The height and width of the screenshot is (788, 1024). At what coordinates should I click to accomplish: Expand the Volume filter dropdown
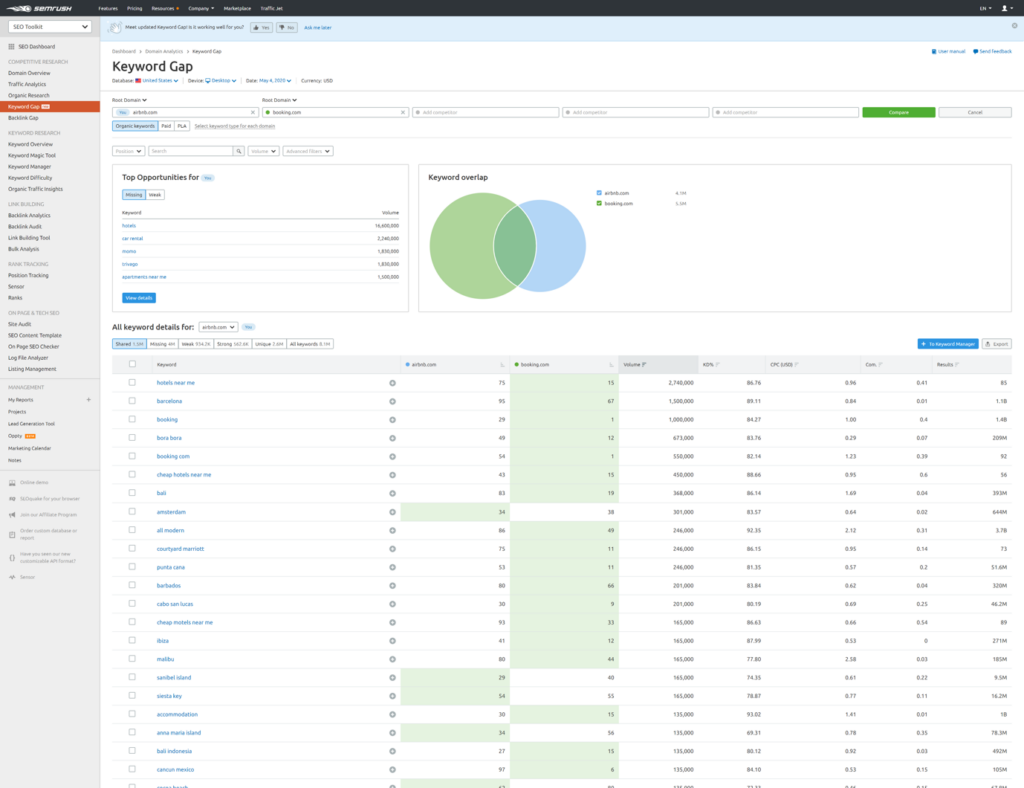pos(263,151)
